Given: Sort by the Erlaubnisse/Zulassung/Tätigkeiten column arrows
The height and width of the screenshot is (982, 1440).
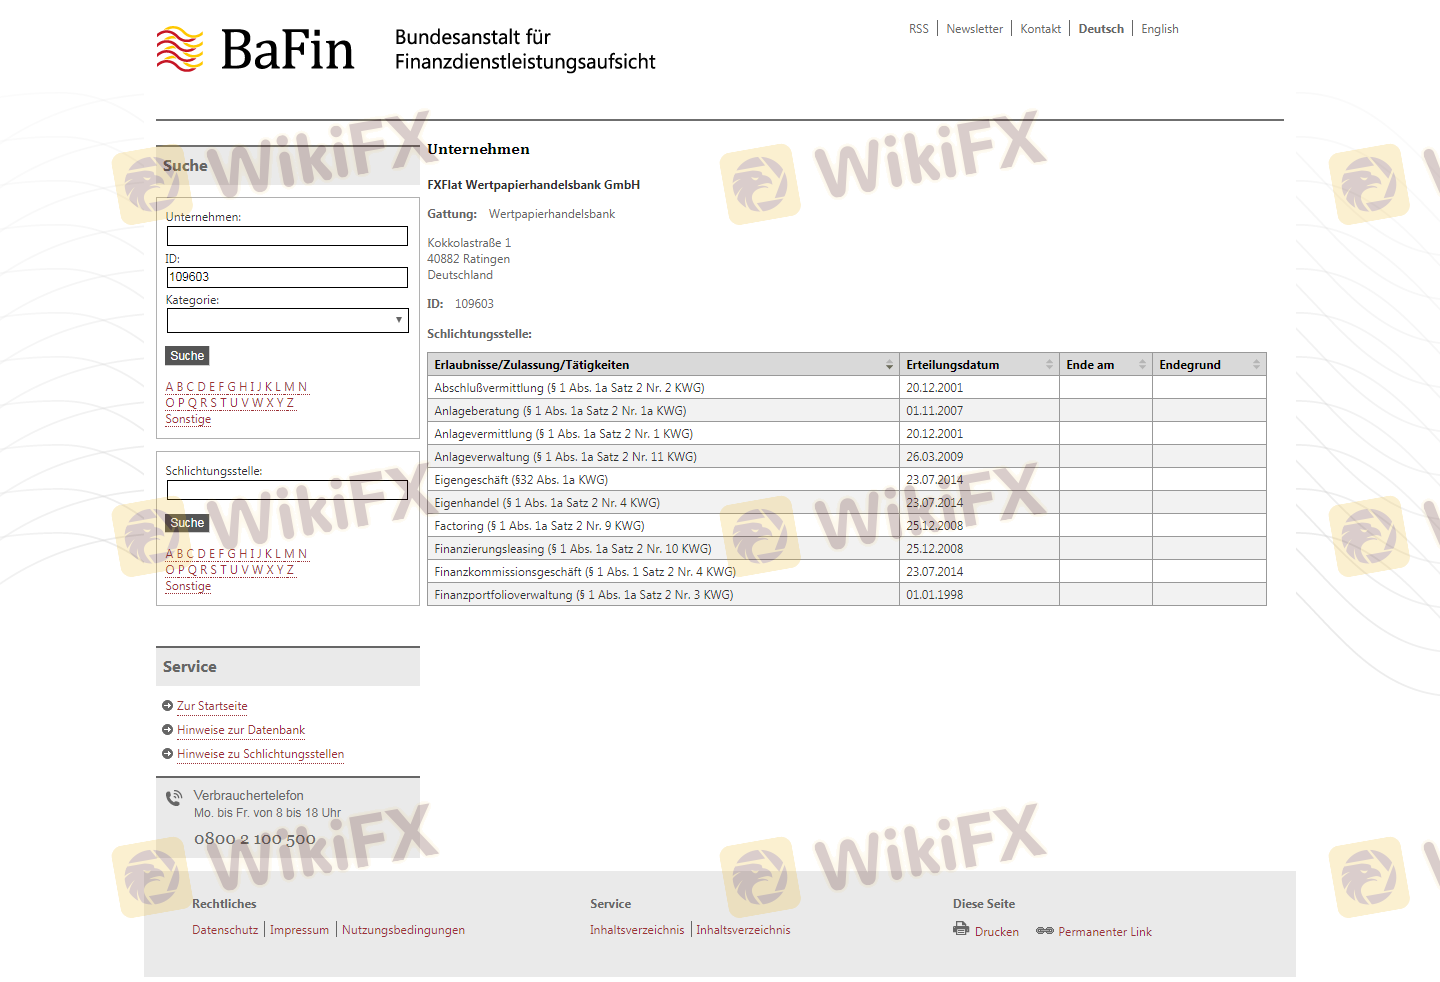Looking at the screenshot, I should (x=889, y=365).
